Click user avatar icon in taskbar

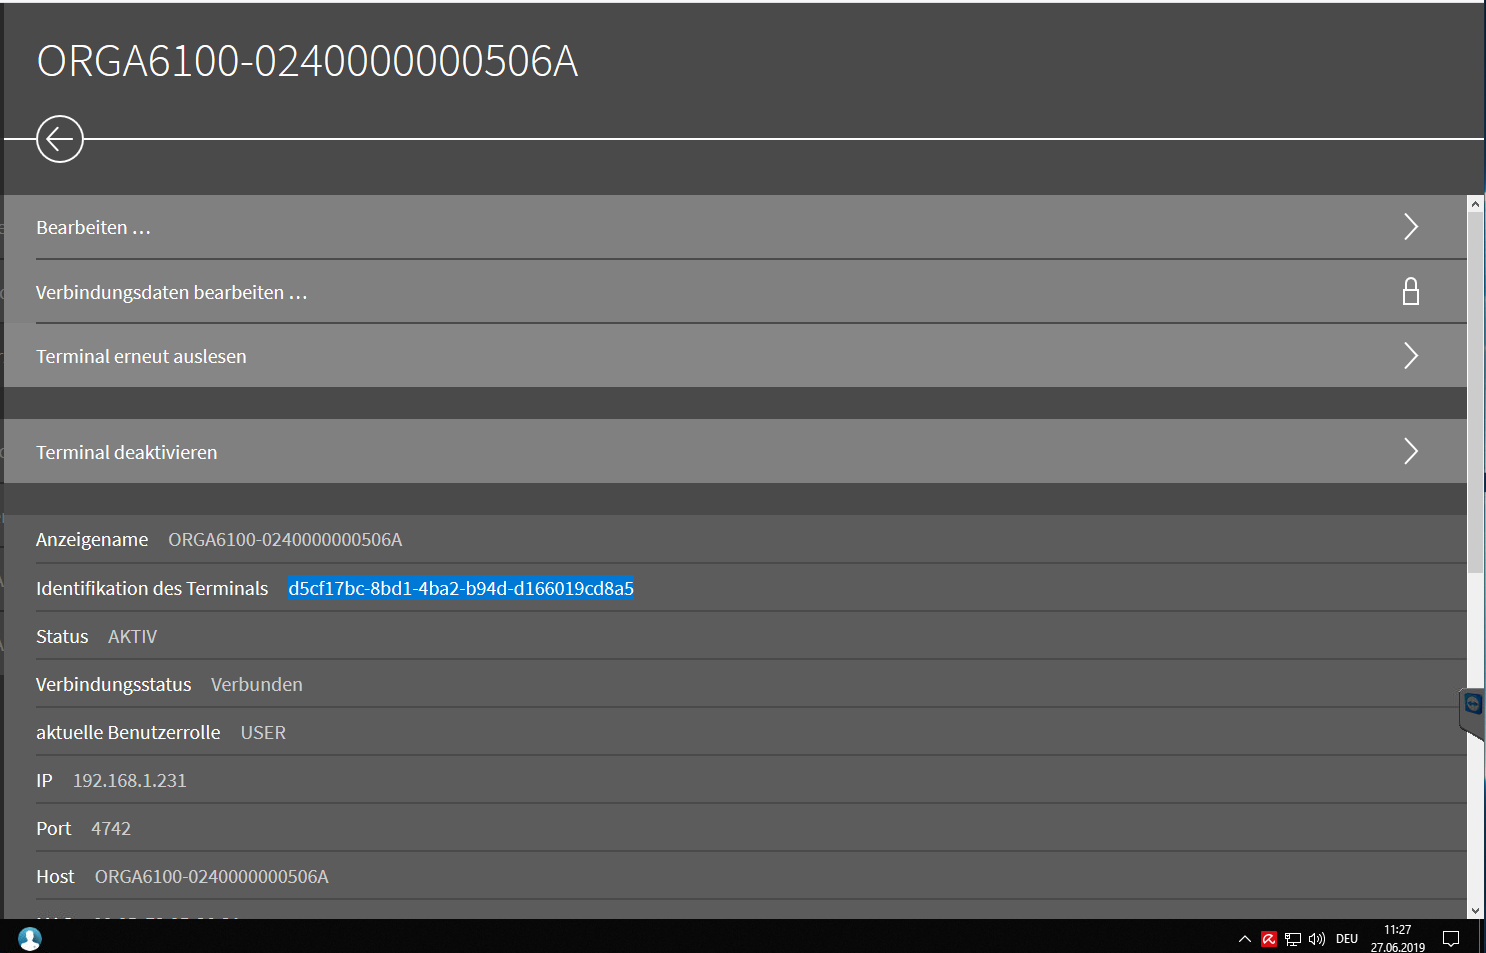(30, 938)
